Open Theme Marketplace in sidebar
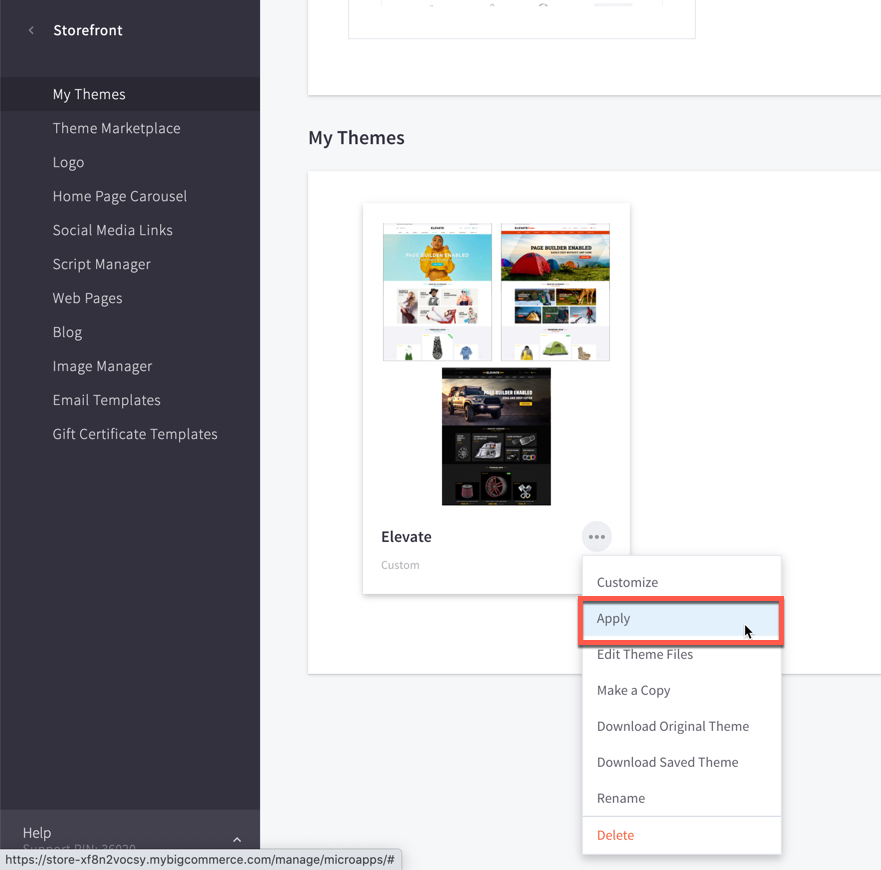881x870 pixels. (116, 128)
